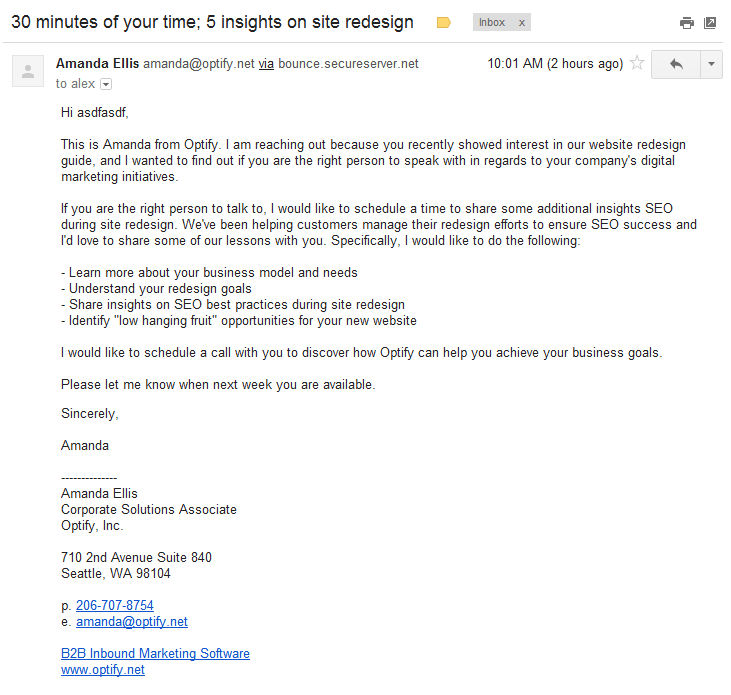Open the B2B Inbound Marketing Software link
The height and width of the screenshot is (695, 731).
155,653
